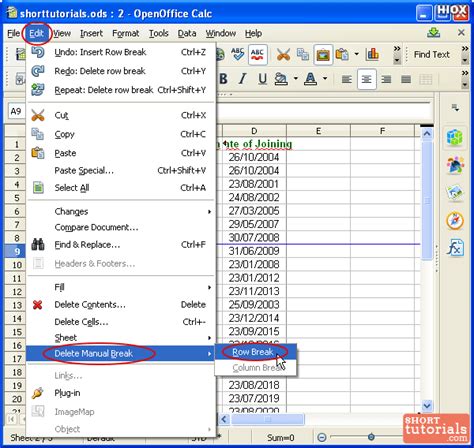Open sidebar Functions fx icon

[x=455, y=248]
